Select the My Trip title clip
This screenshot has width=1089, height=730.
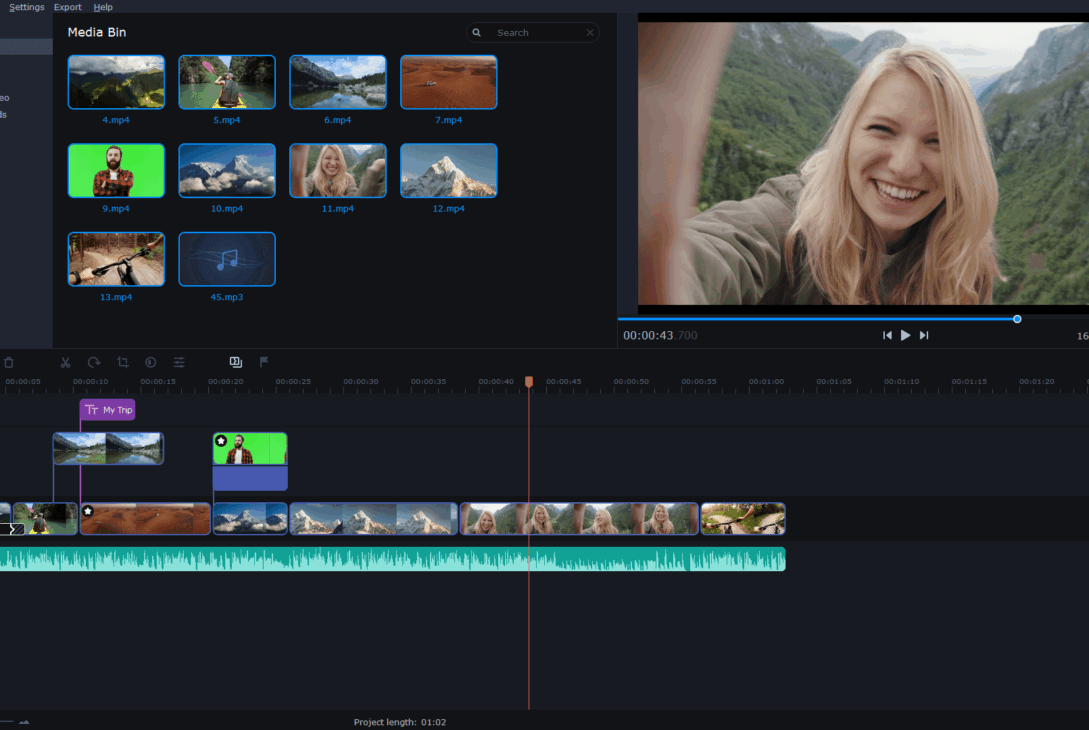pos(108,410)
